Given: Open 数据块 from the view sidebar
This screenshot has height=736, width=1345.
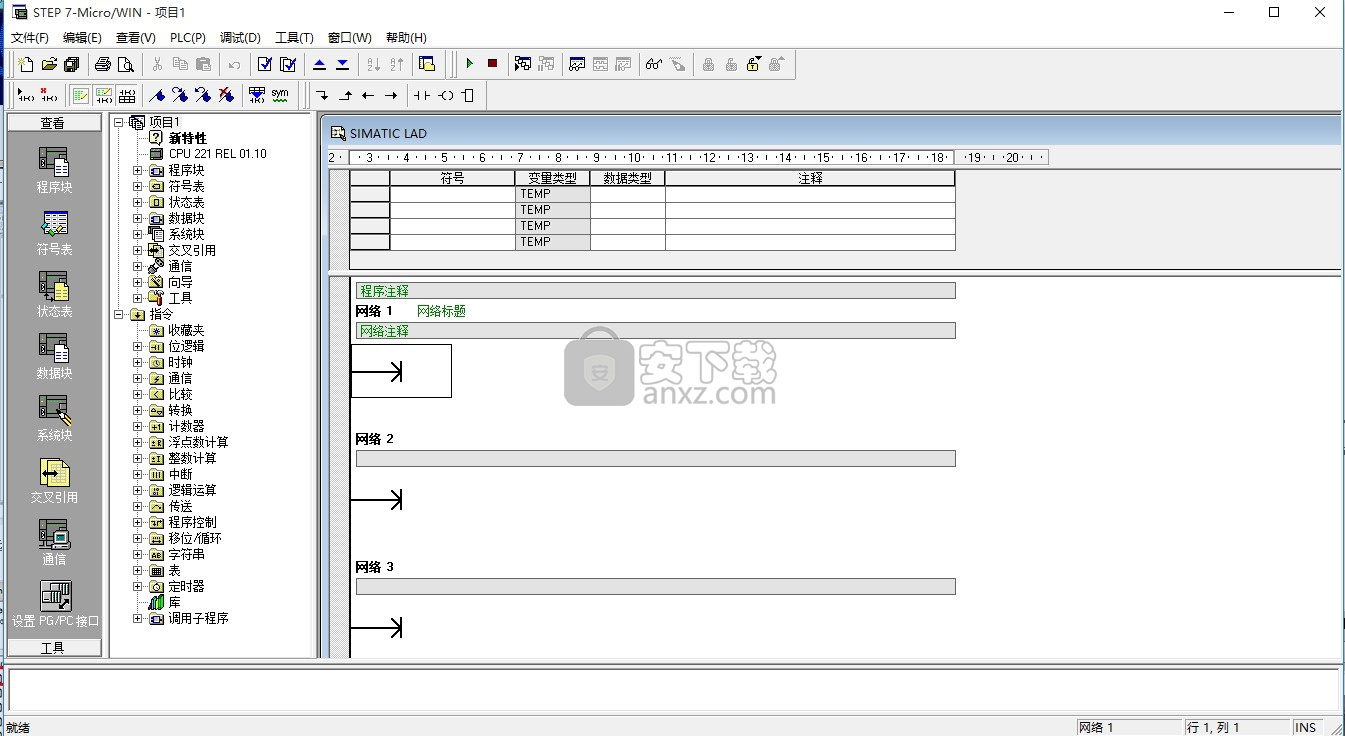Looking at the screenshot, I should (54, 356).
